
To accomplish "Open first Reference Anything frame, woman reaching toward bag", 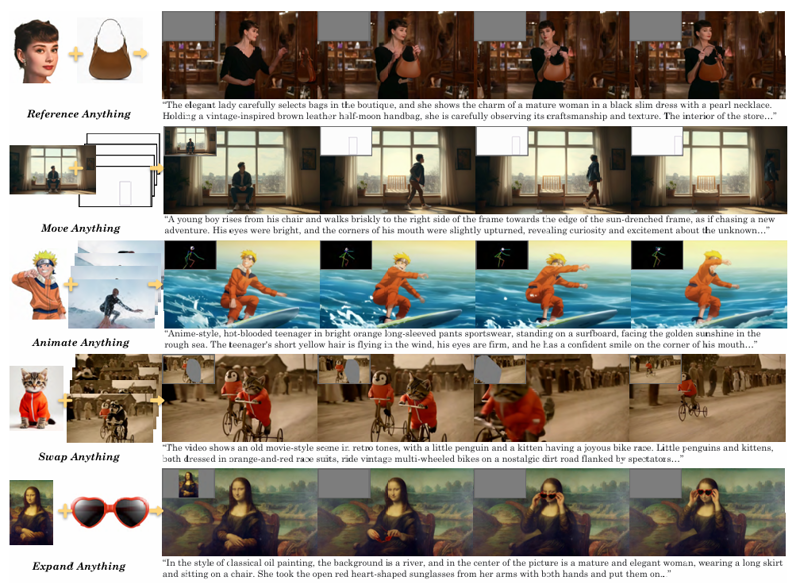I will (240, 55).
